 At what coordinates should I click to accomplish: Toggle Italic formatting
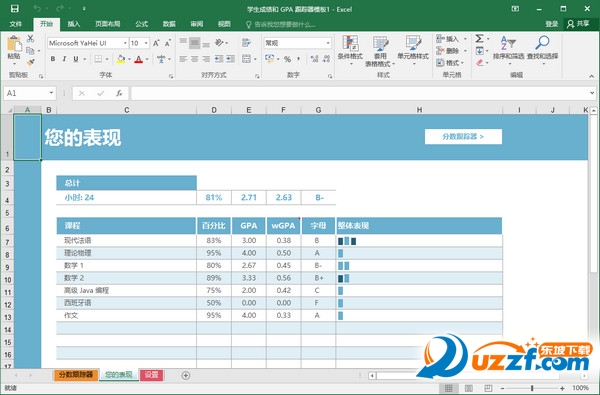(x=64, y=59)
